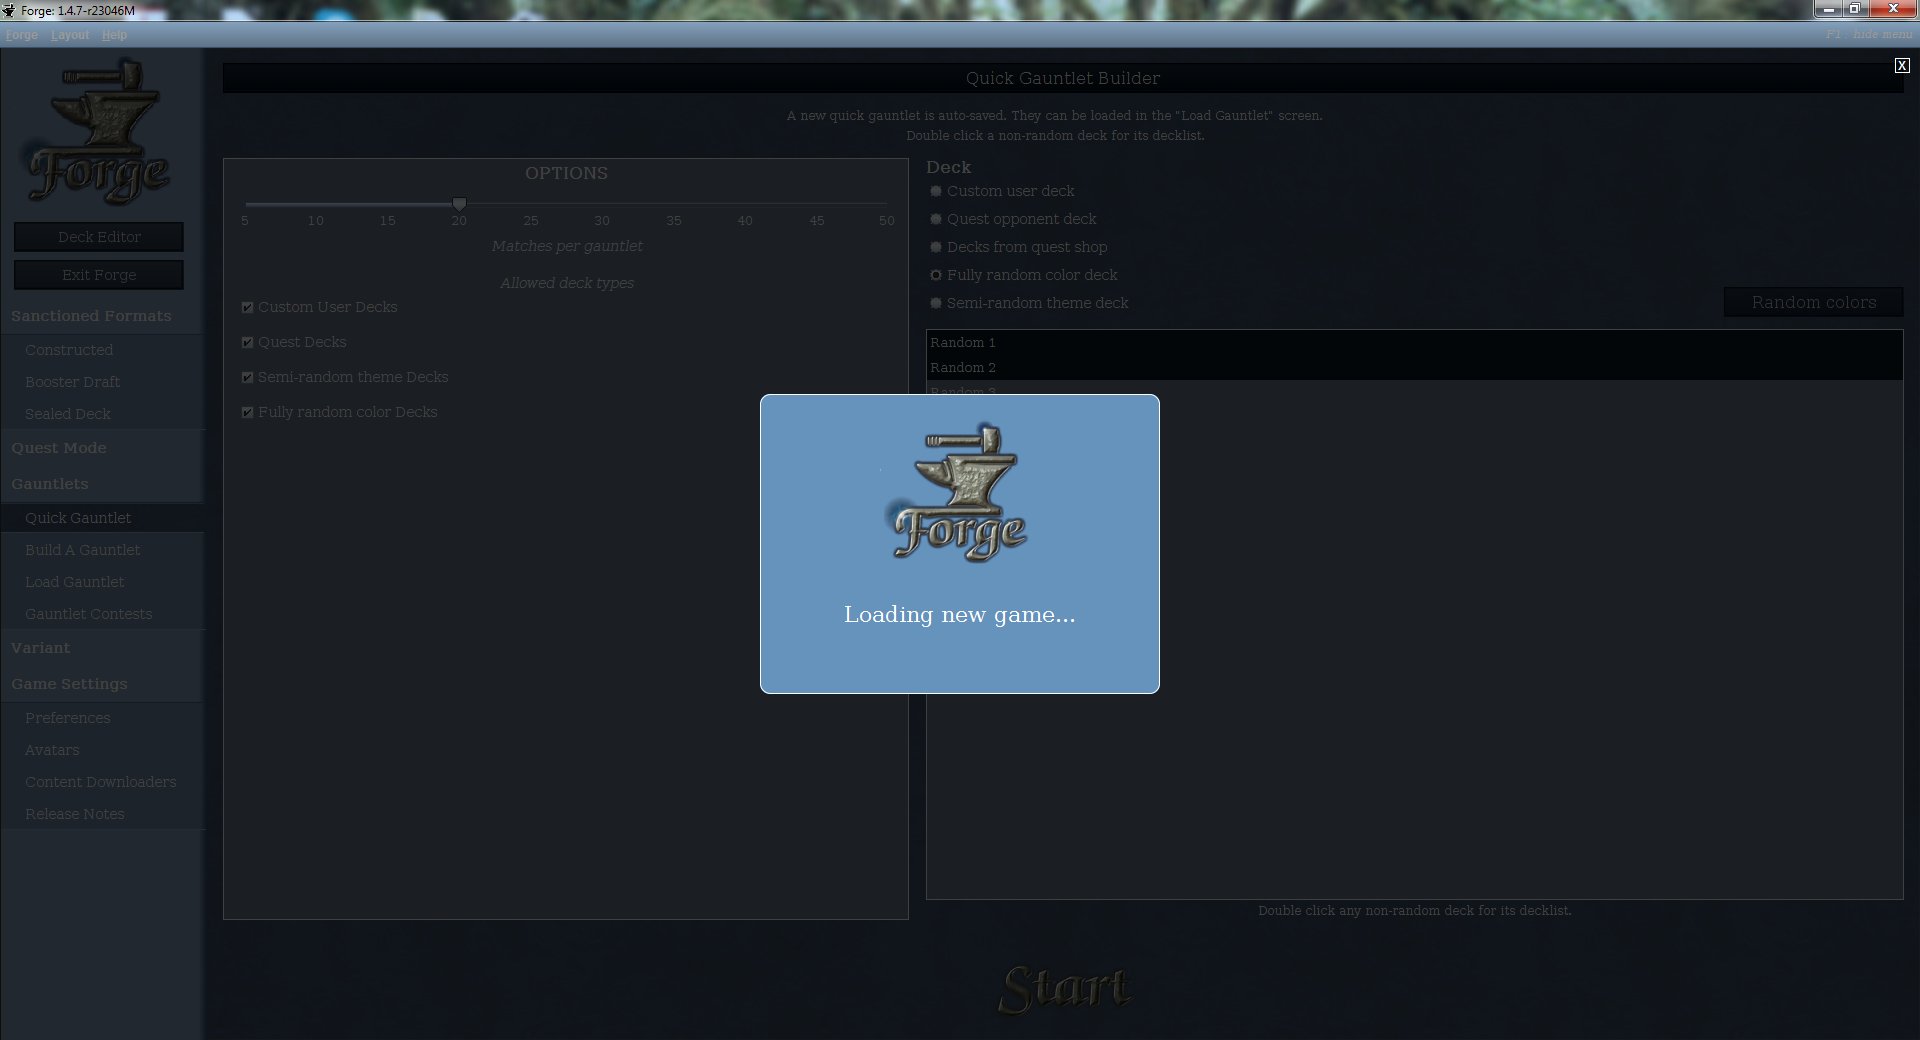Open the Help menu

[114, 35]
